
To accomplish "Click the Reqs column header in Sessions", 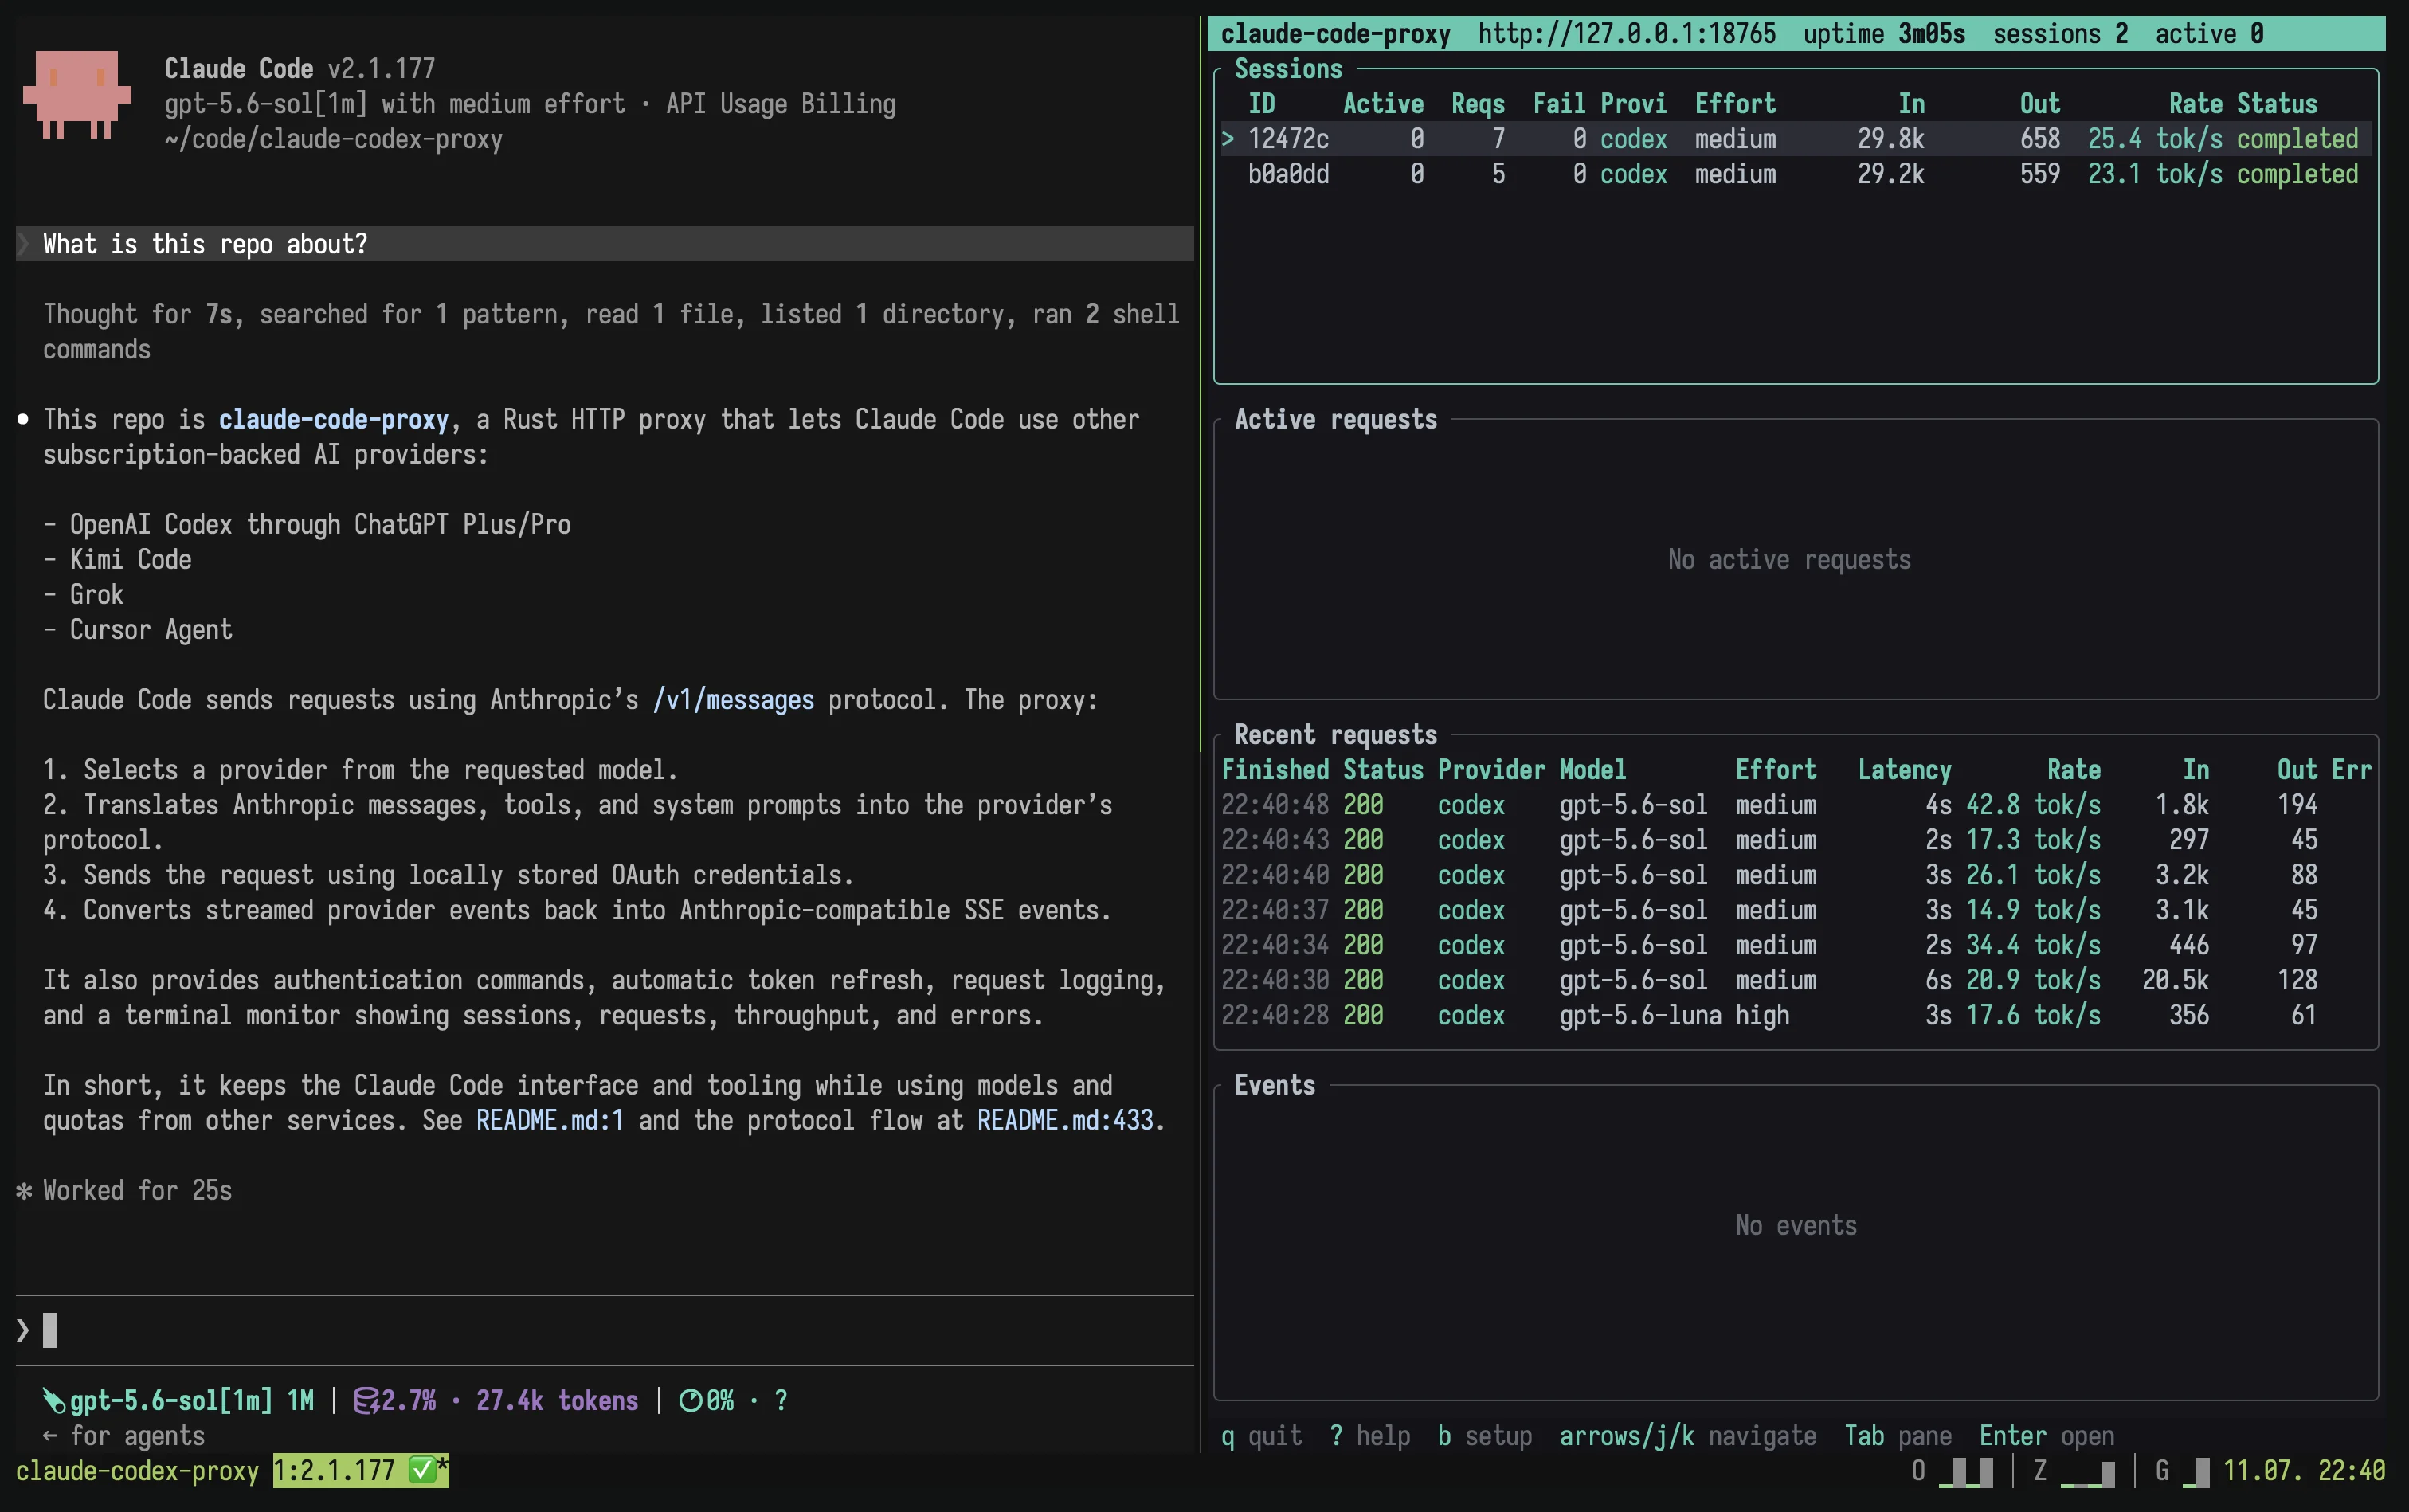I will click(x=1477, y=104).
